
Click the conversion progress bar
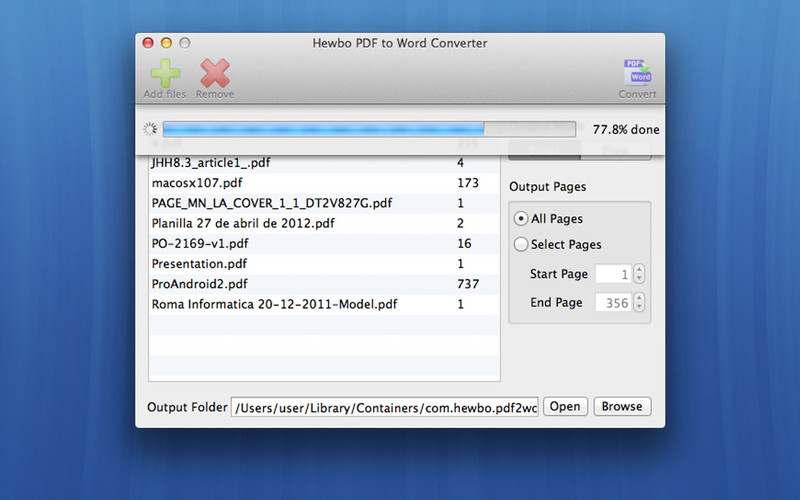click(369, 129)
